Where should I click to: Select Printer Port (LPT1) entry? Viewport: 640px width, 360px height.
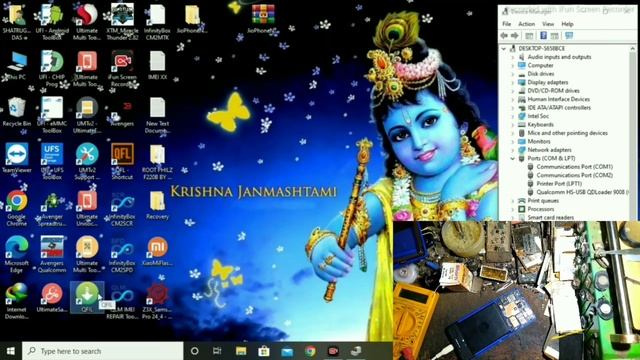tap(555, 184)
